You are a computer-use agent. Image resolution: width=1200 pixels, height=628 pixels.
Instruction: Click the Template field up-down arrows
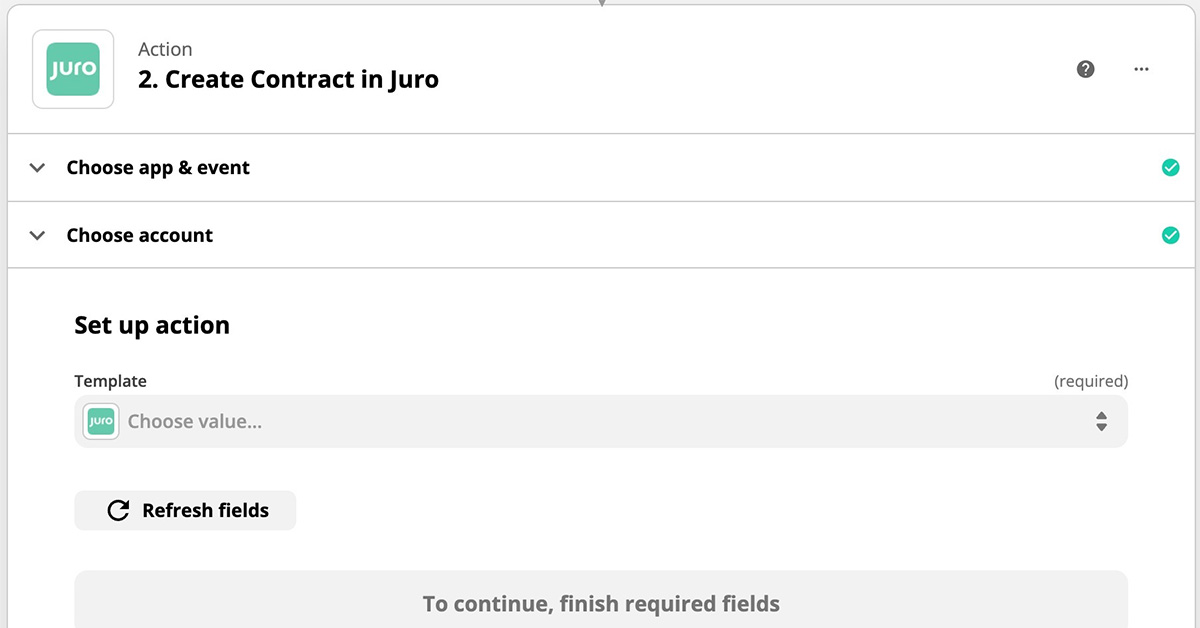1101,421
